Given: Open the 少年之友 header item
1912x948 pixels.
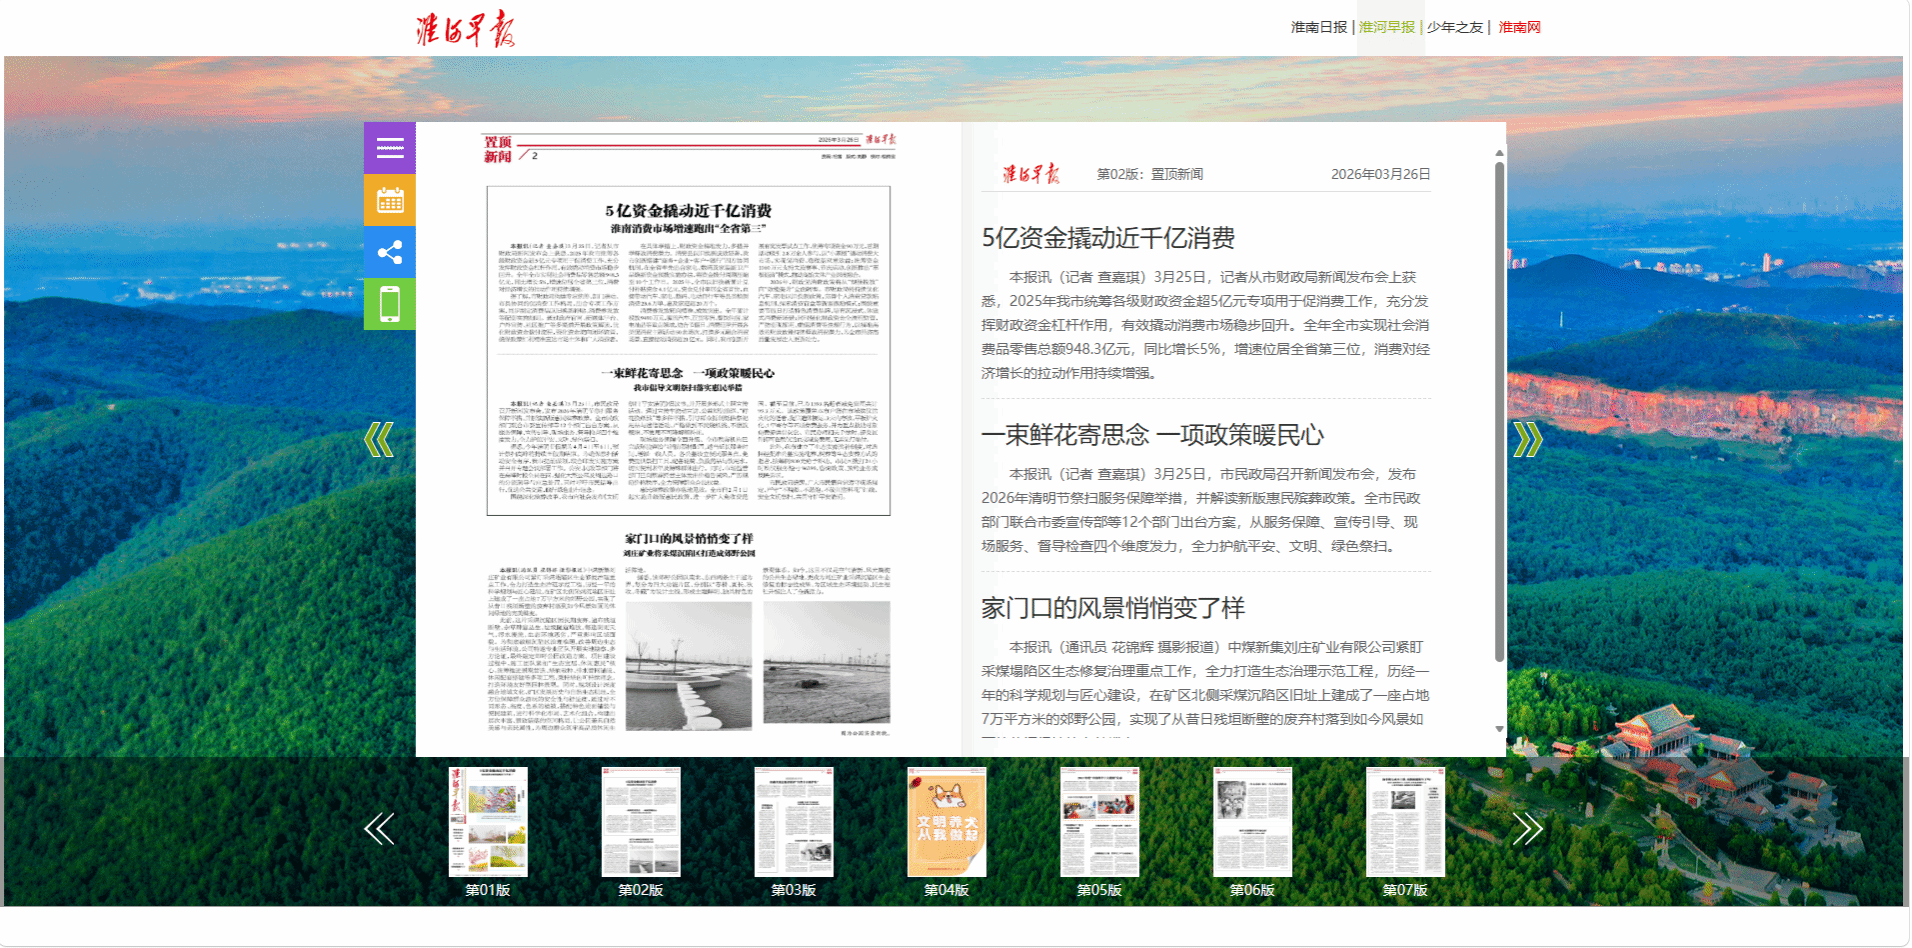Looking at the screenshot, I should pyautogui.click(x=1455, y=28).
